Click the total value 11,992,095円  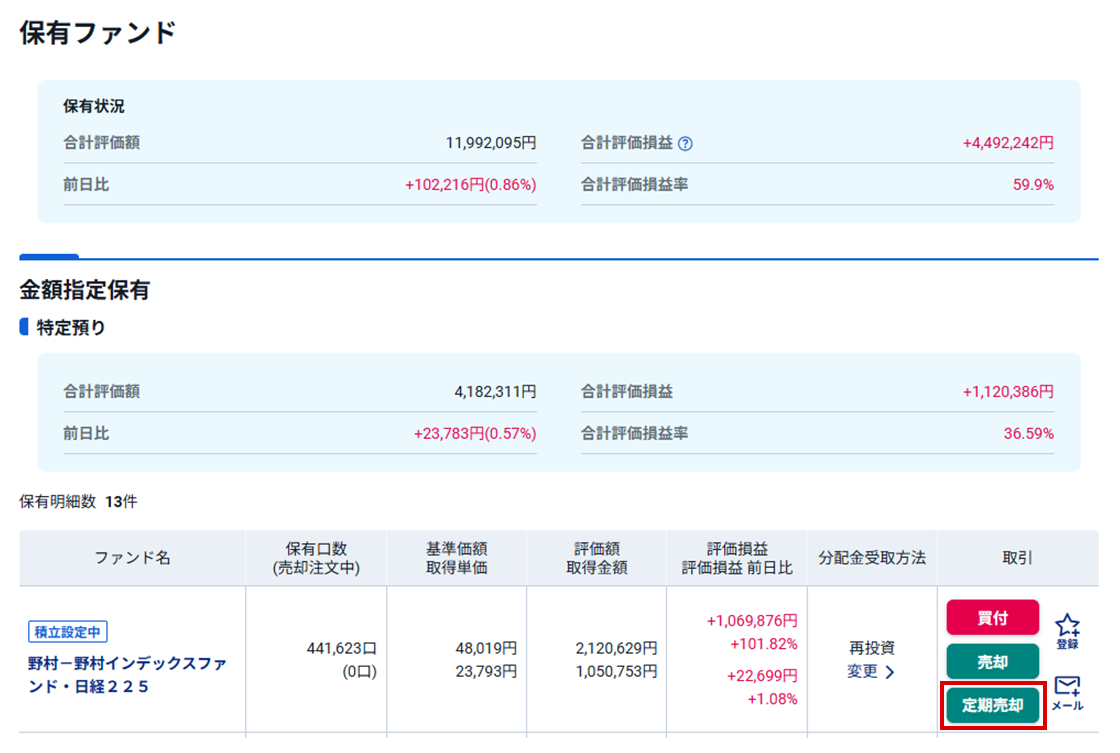coord(490,143)
